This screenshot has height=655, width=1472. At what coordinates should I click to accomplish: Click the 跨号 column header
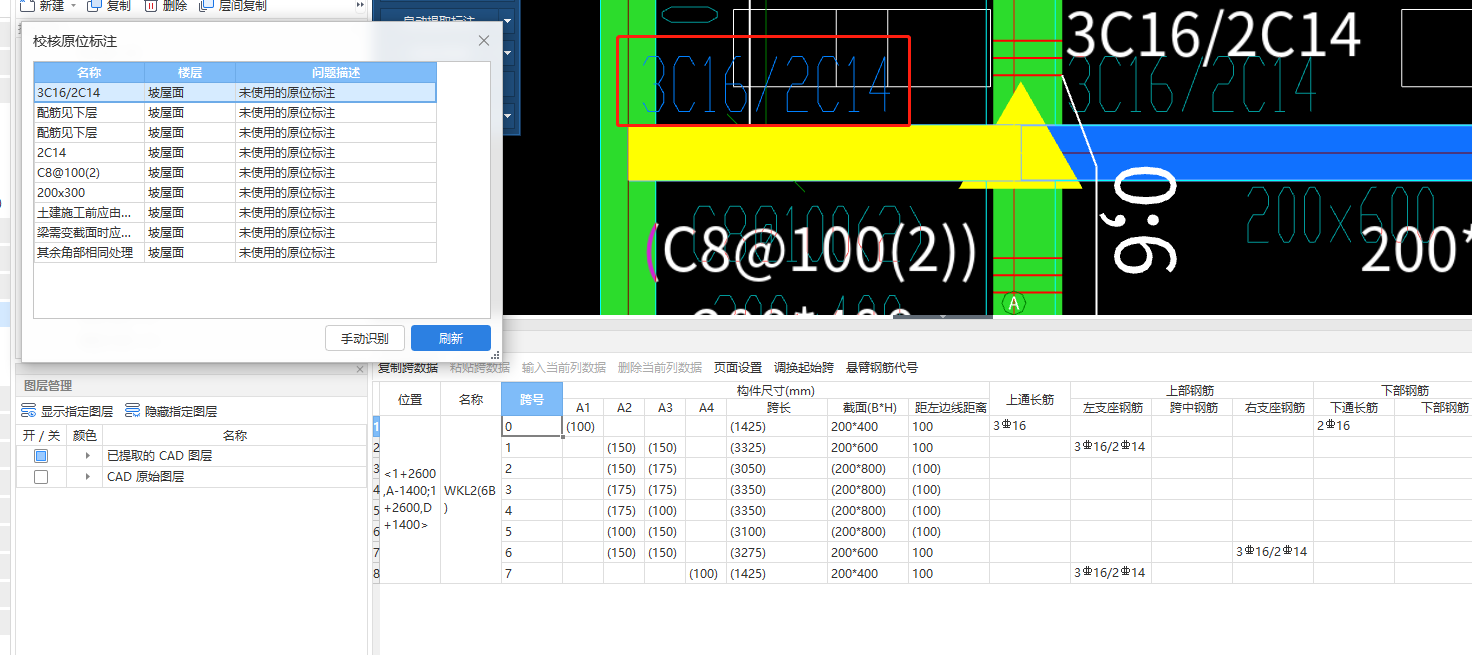pos(532,399)
